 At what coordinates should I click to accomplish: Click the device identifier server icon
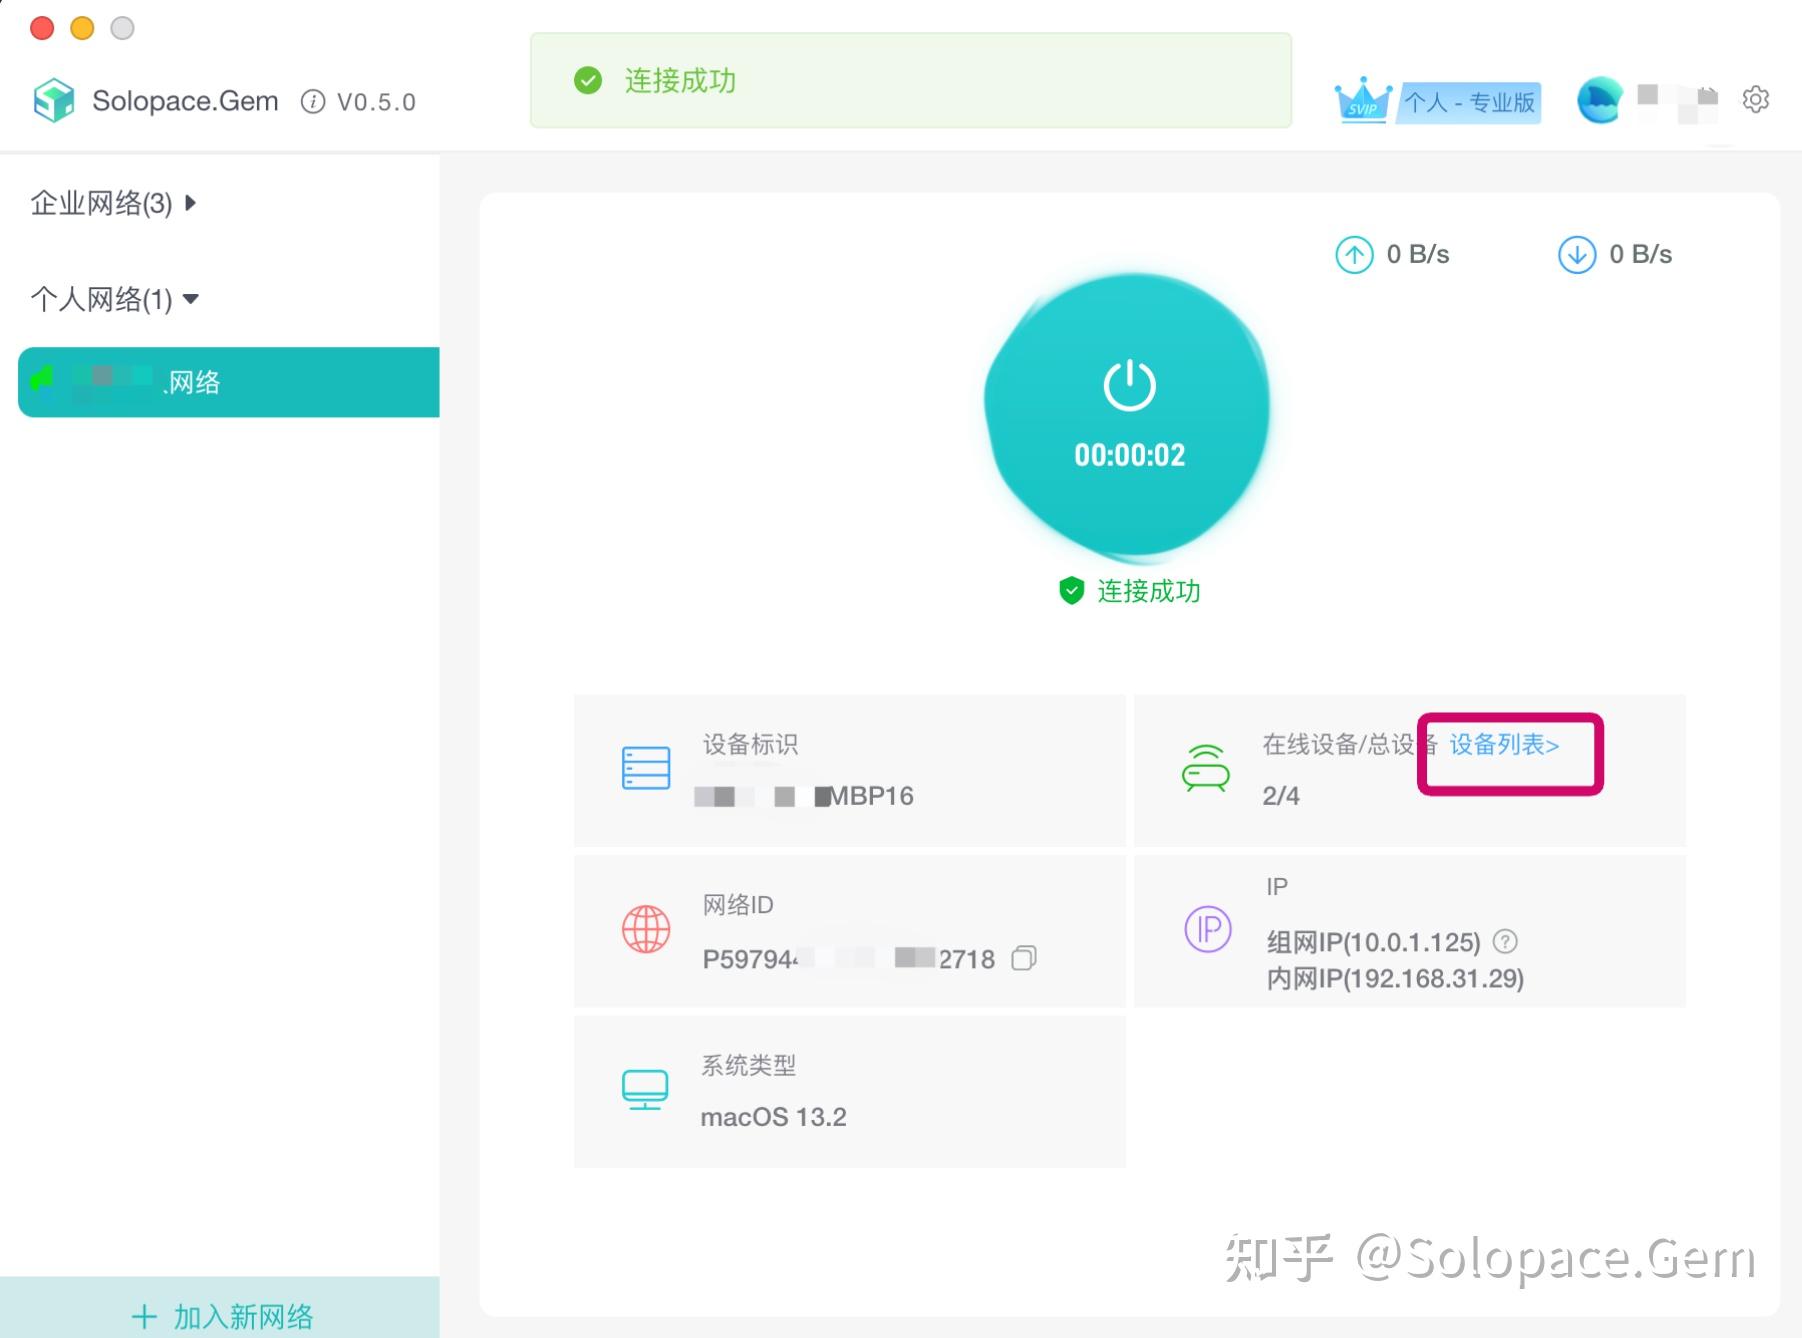(x=646, y=768)
